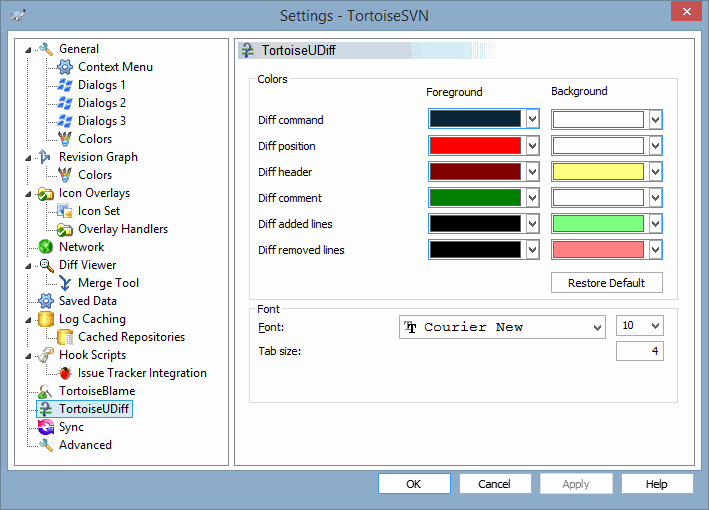The image size is (709, 510).
Task: Click the black Diff added lines foreground swatch
Action: pyautogui.click(x=475, y=224)
